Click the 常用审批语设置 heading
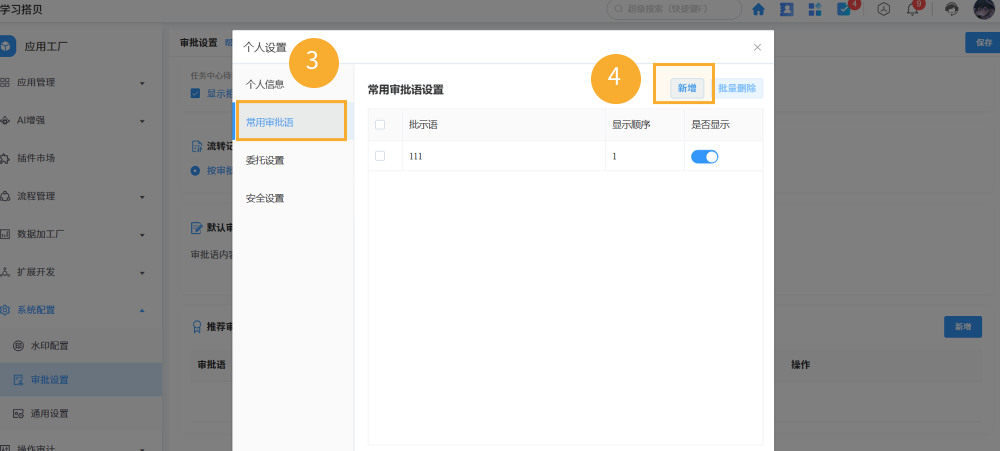 (406, 90)
